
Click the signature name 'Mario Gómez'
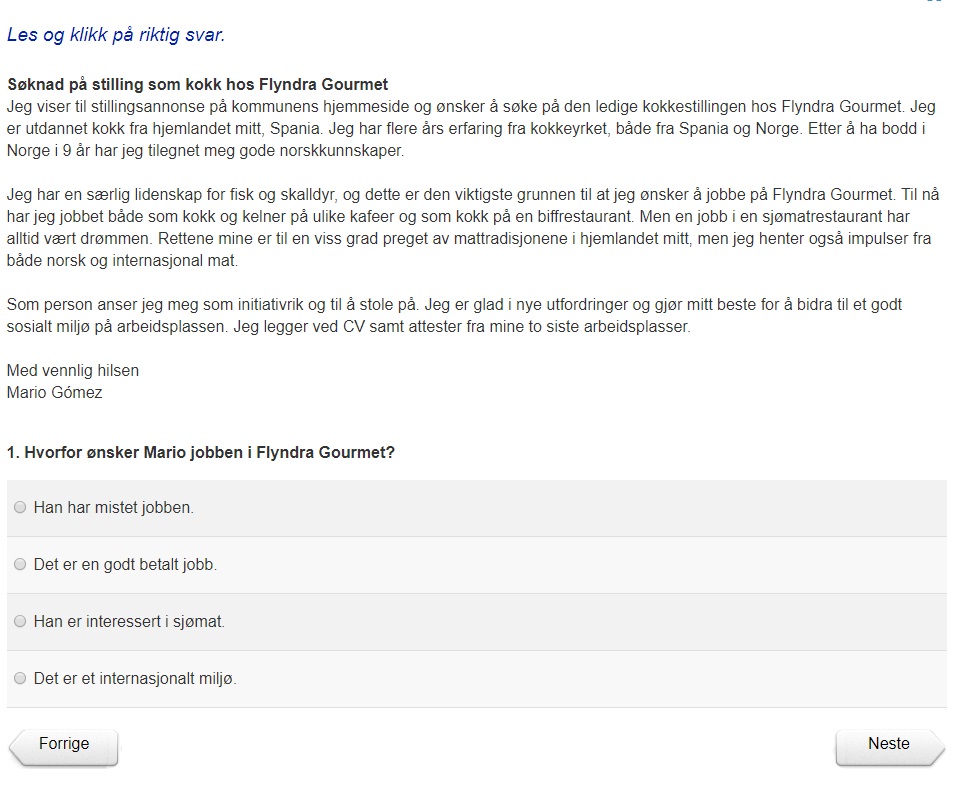[x=54, y=393]
